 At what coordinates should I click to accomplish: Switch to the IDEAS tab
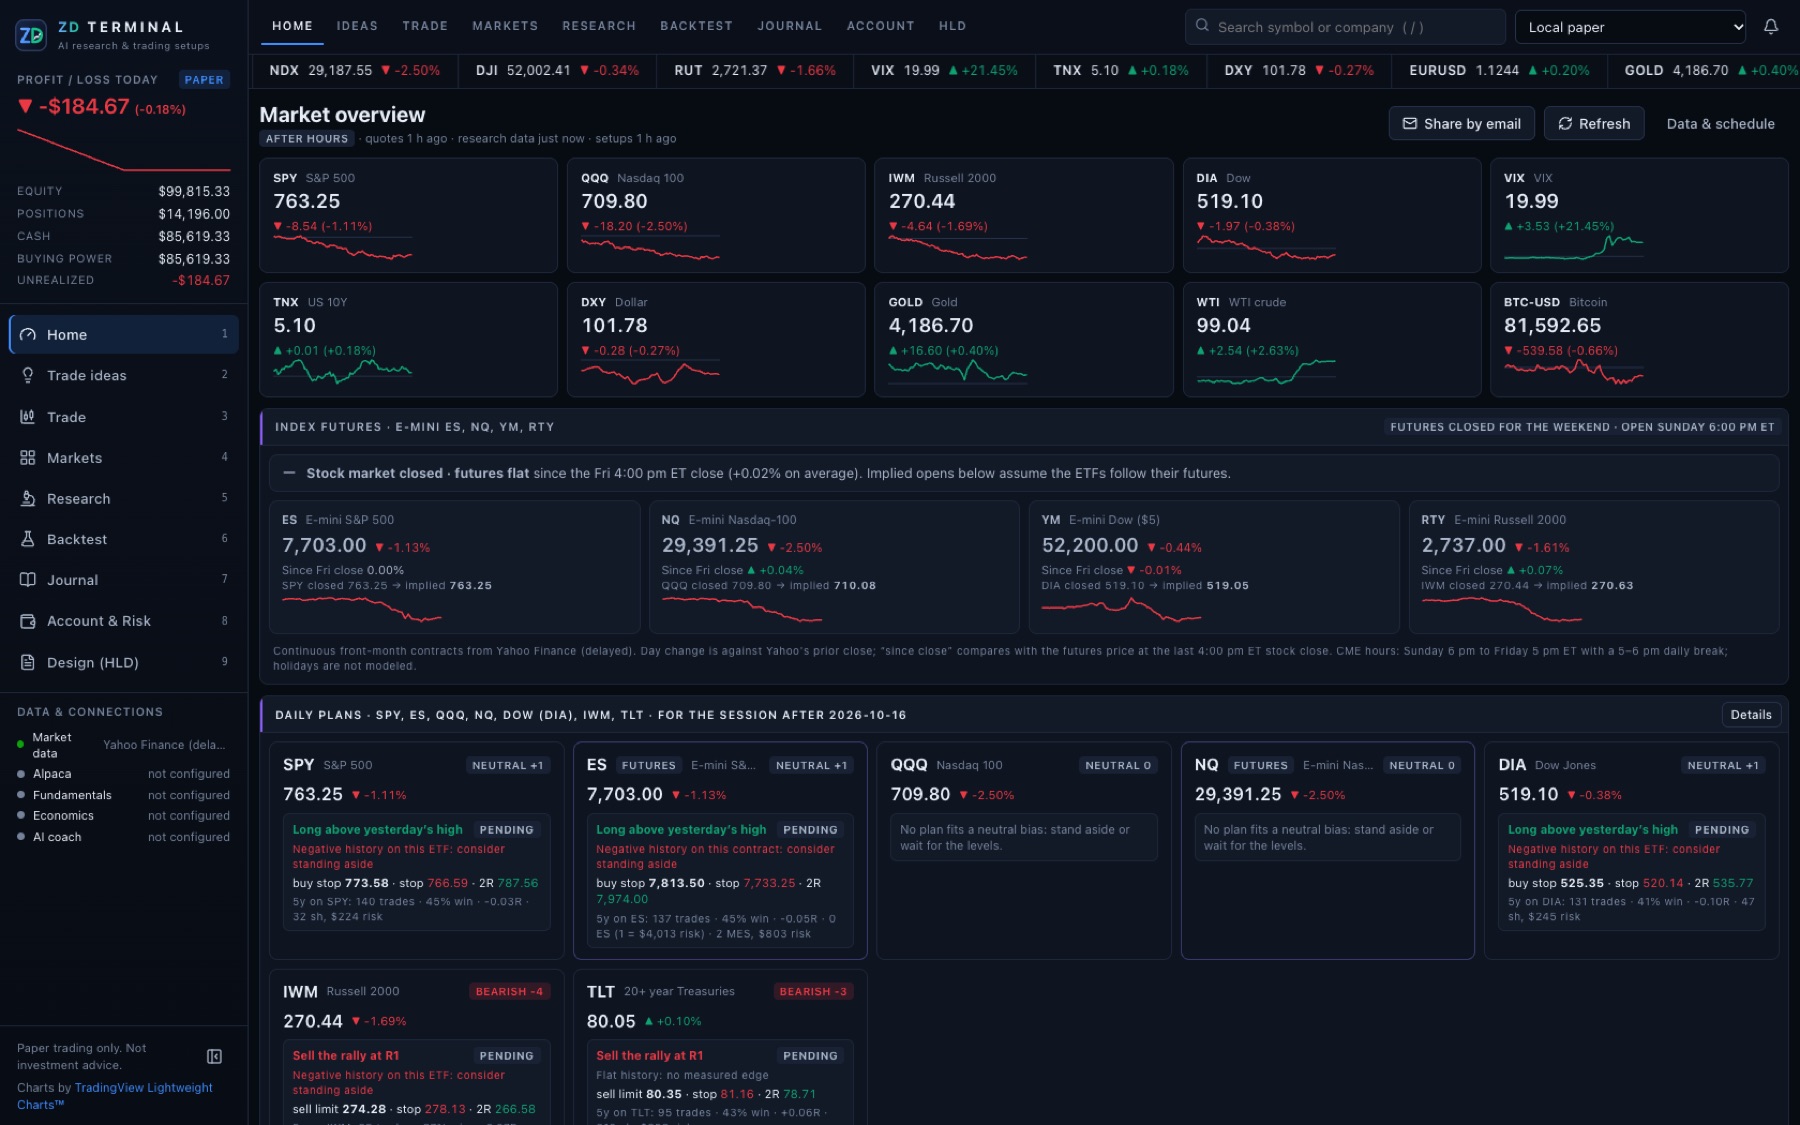point(357,26)
